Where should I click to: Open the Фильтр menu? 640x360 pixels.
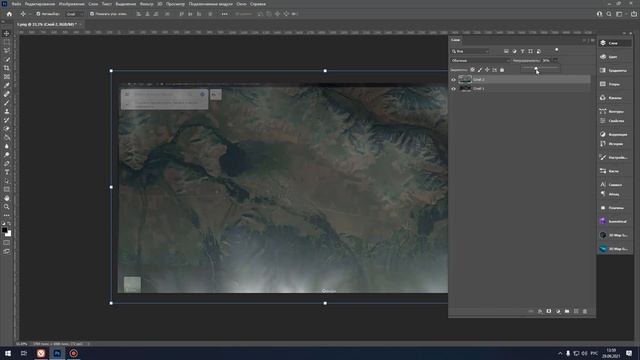[147, 4]
